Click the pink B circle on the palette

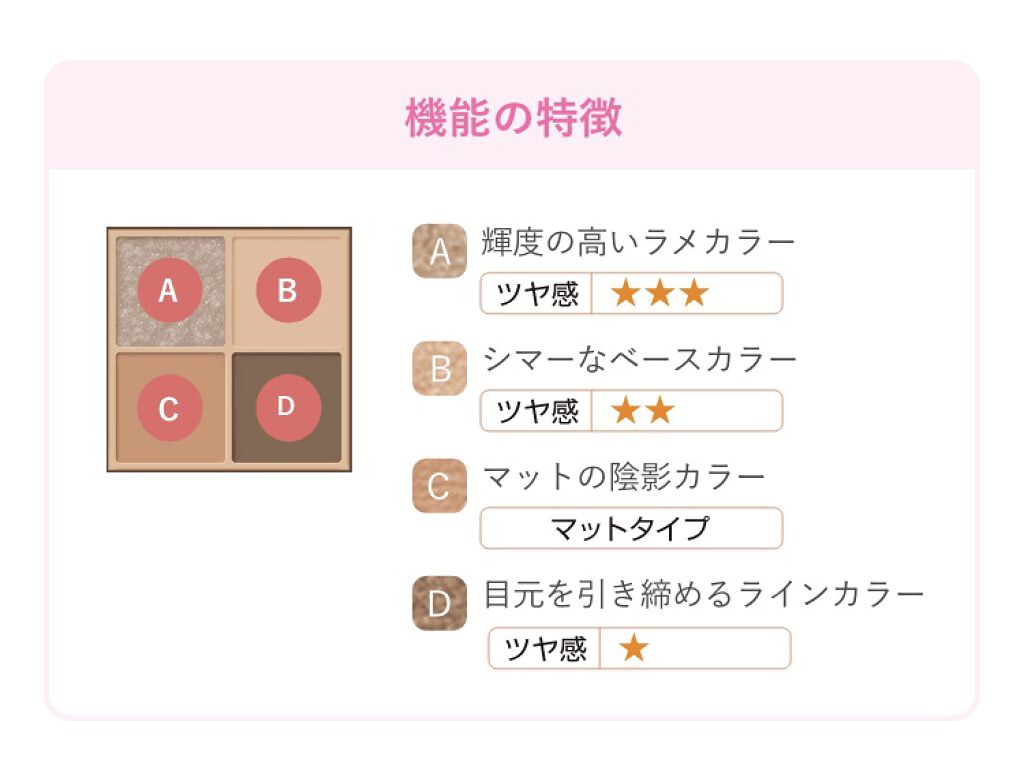point(288,290)
